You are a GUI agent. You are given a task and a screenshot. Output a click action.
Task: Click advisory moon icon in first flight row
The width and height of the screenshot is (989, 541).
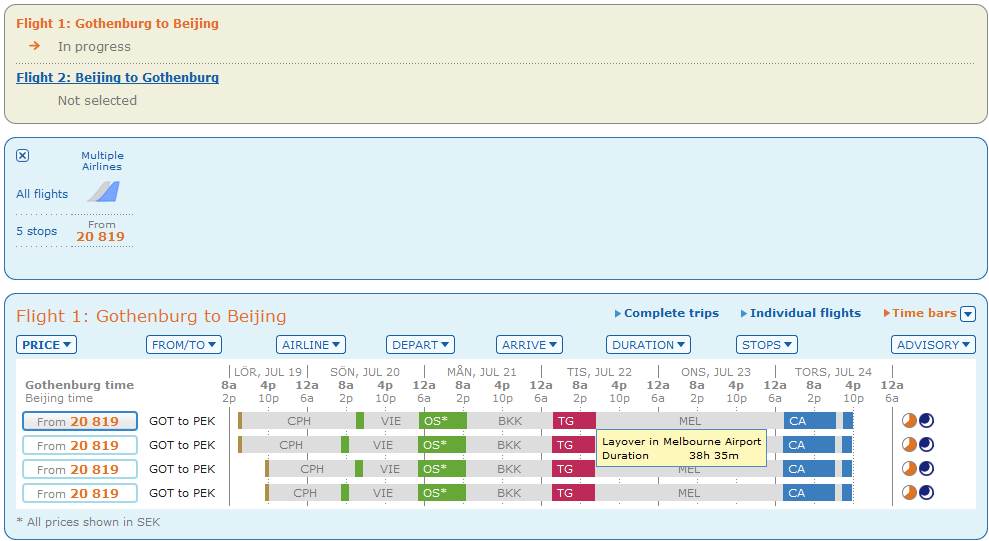(926, 421)
